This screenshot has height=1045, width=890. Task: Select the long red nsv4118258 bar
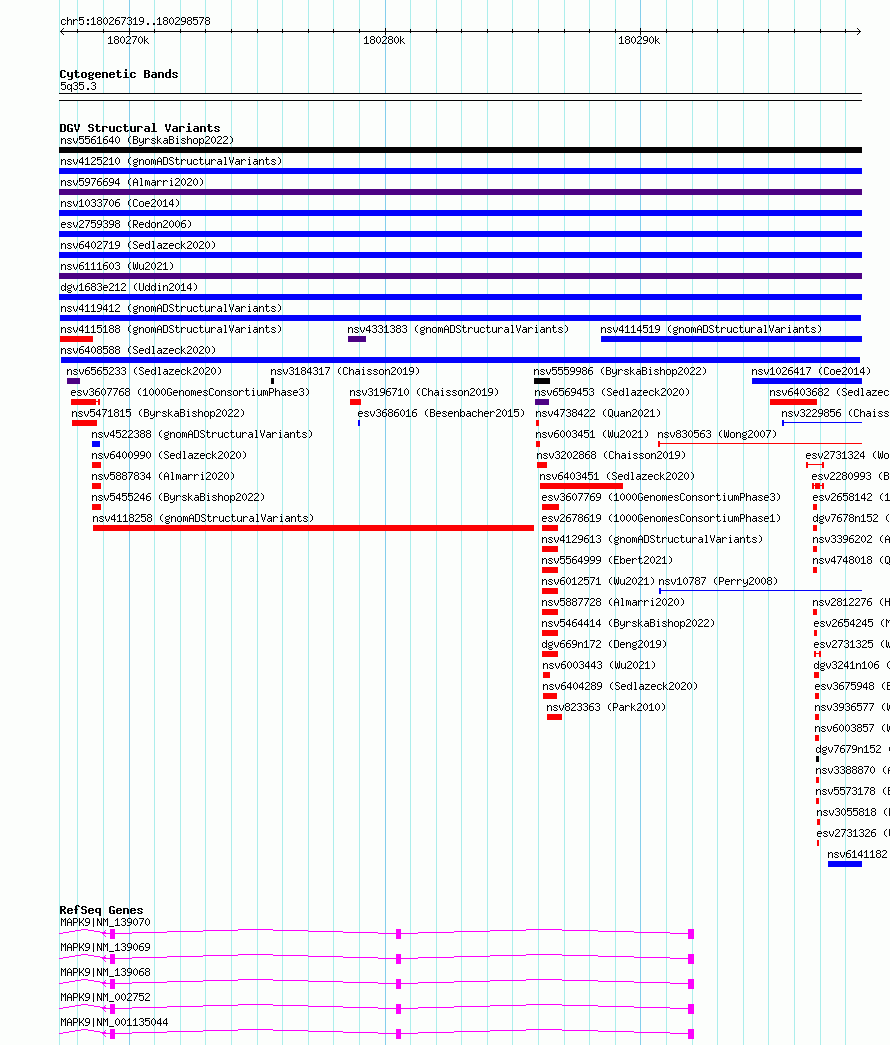313,528
